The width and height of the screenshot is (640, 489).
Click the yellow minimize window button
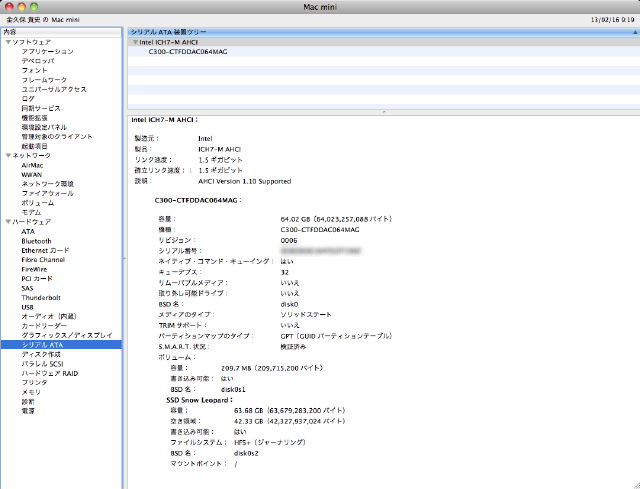[x=22, y=6]
